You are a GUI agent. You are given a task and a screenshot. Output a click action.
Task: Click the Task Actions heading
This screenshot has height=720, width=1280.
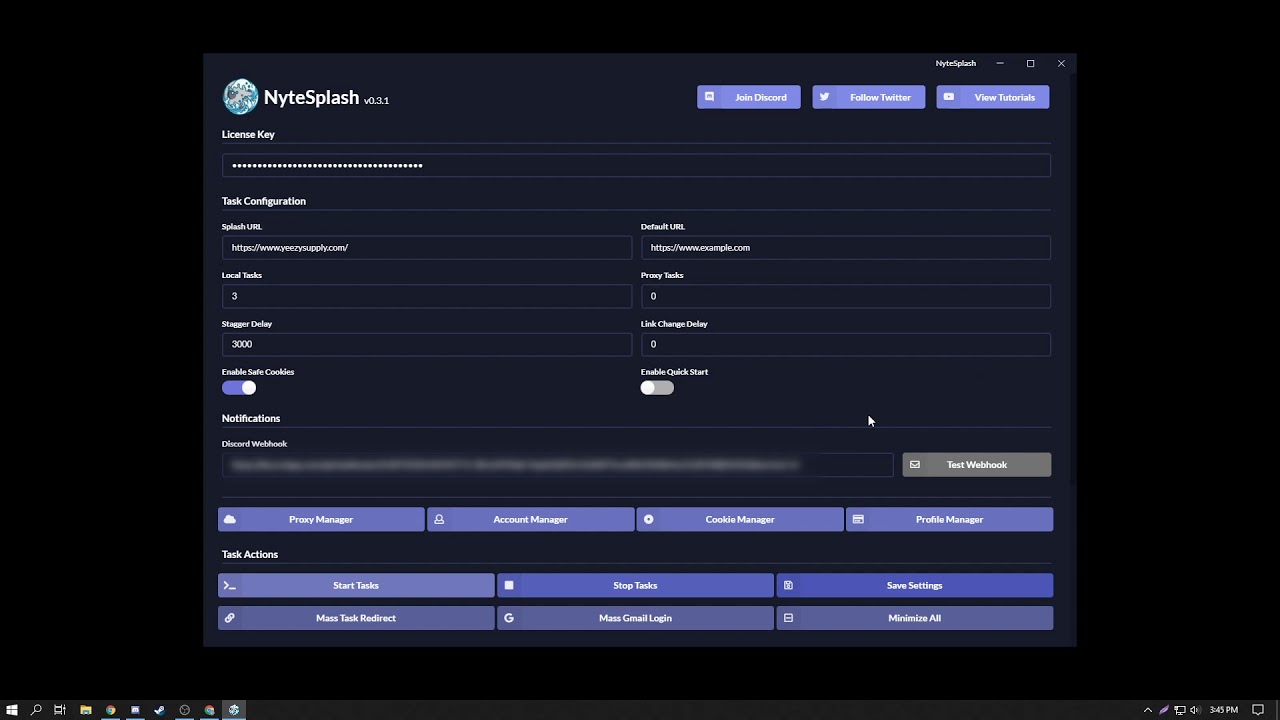(250, 554)
